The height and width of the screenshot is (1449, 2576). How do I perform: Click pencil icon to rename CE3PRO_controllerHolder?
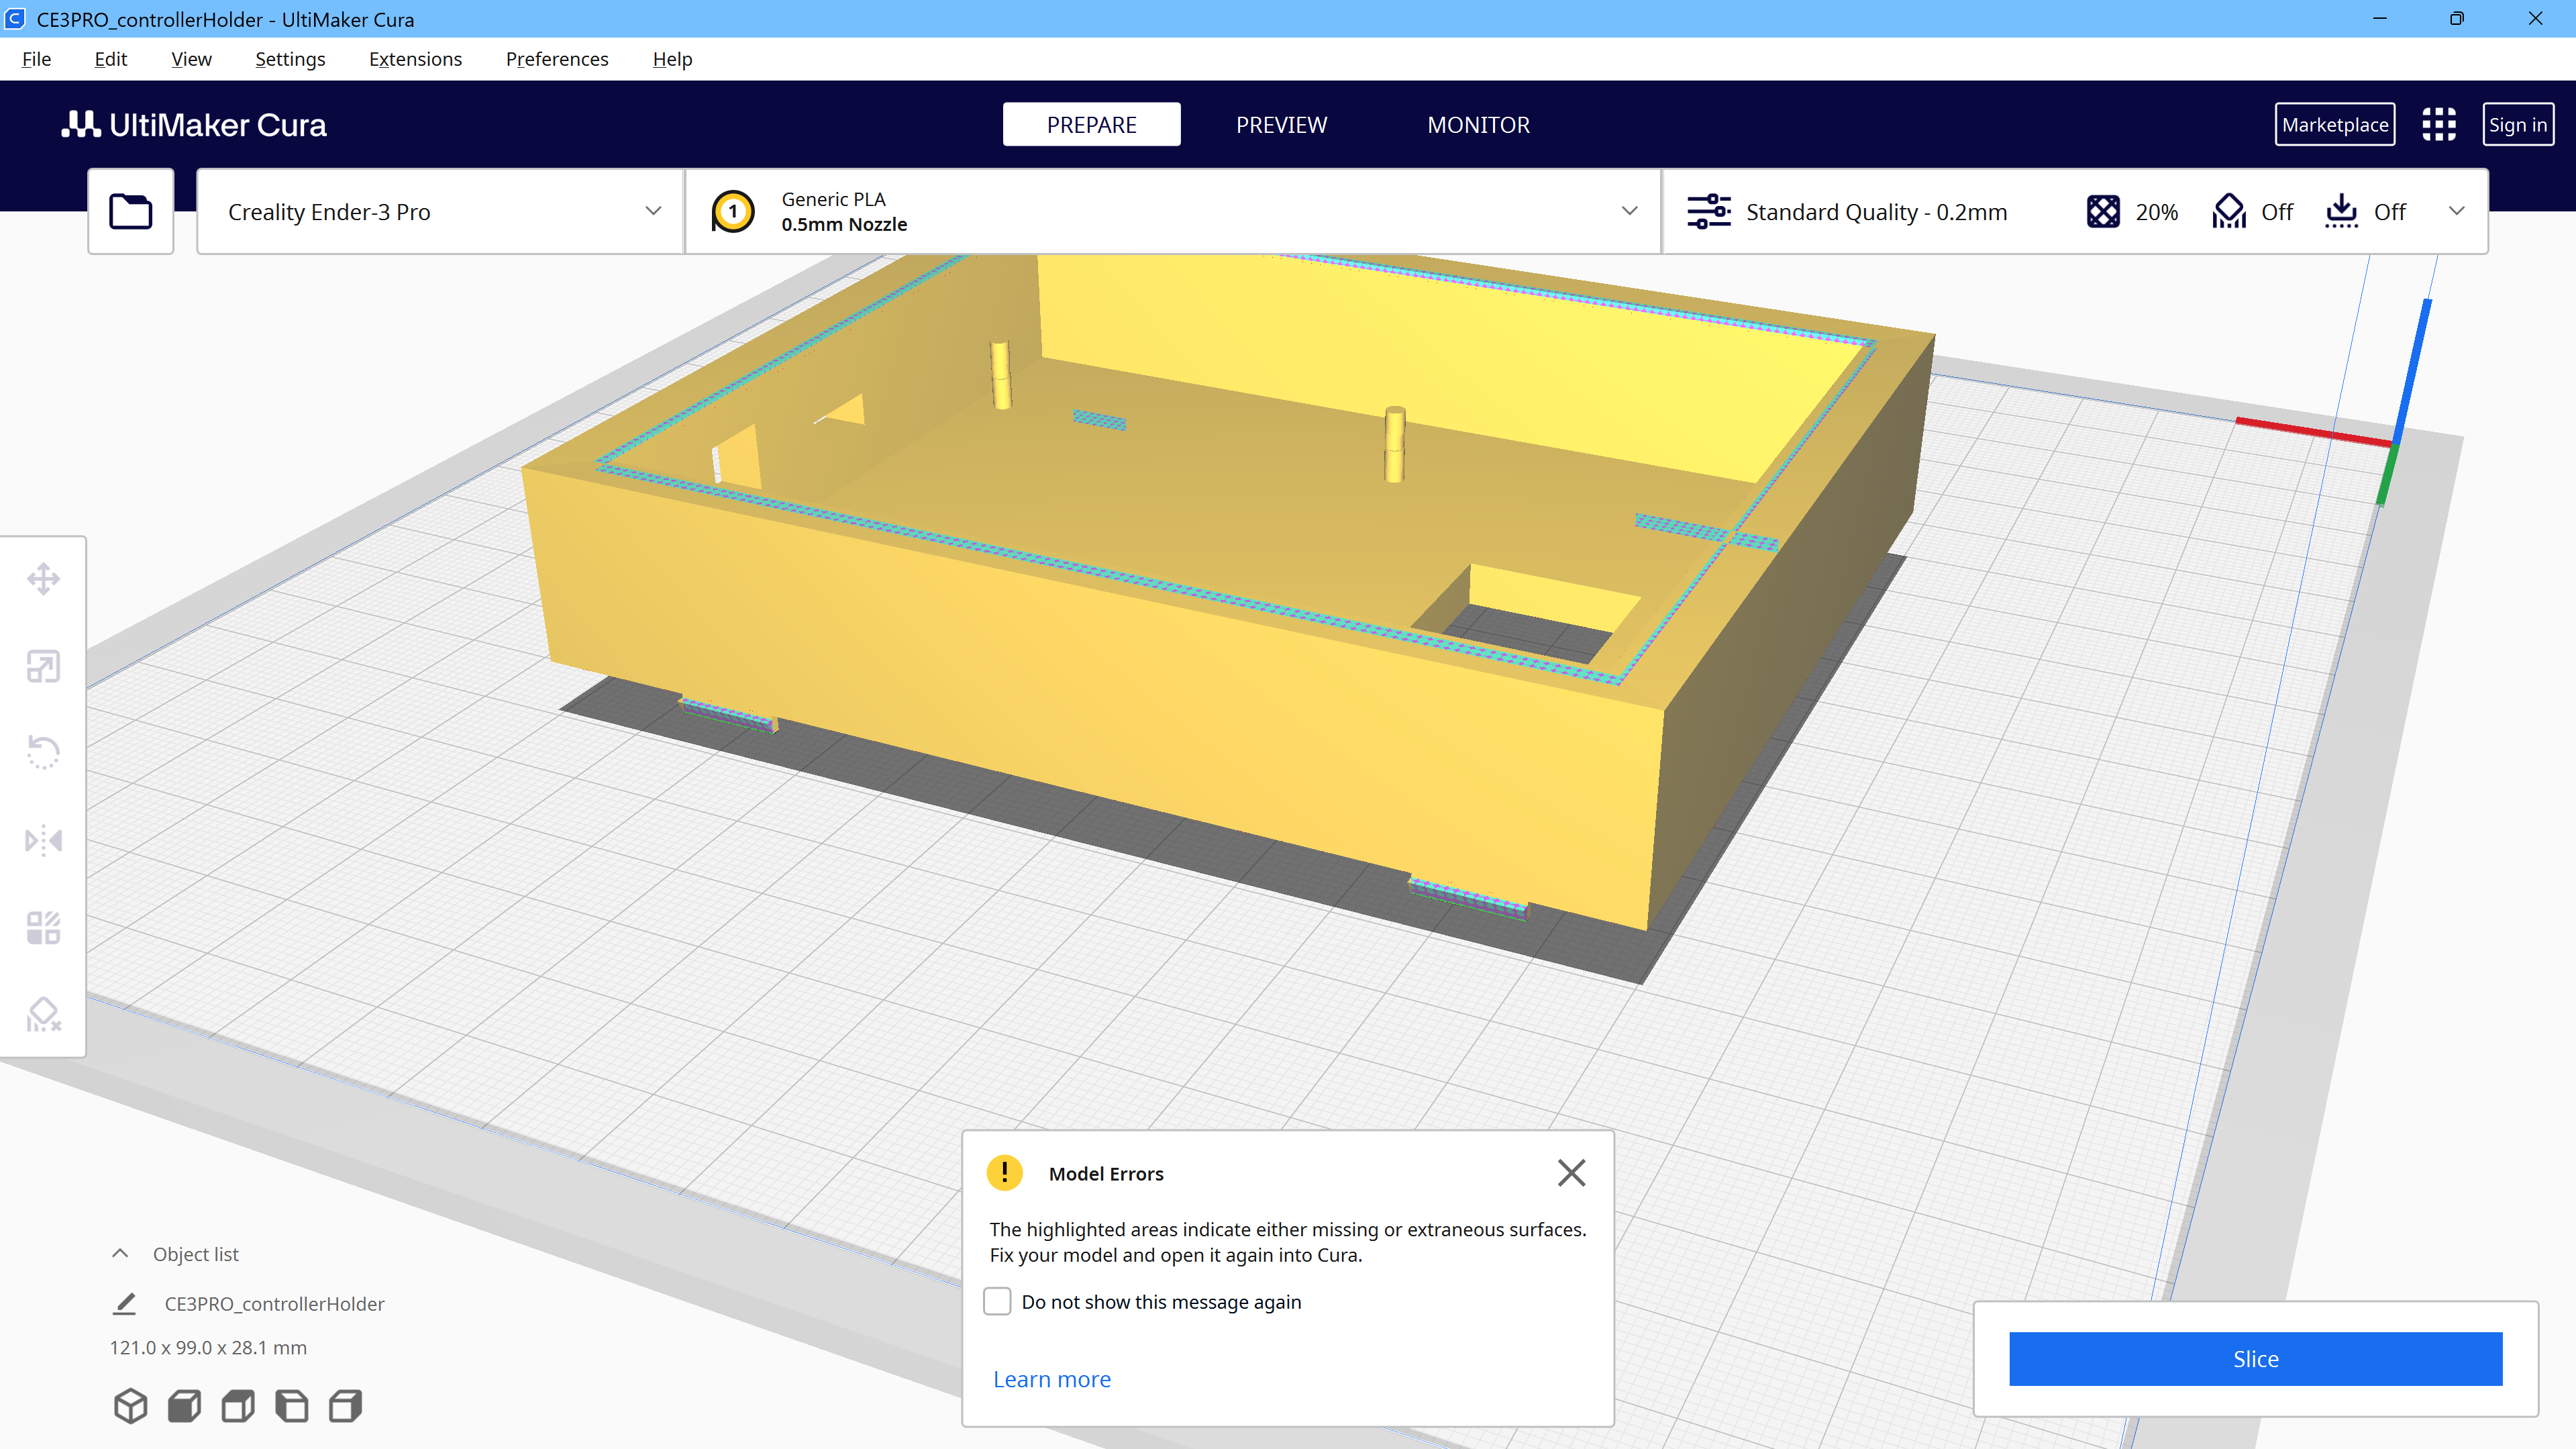(124, 1303)
